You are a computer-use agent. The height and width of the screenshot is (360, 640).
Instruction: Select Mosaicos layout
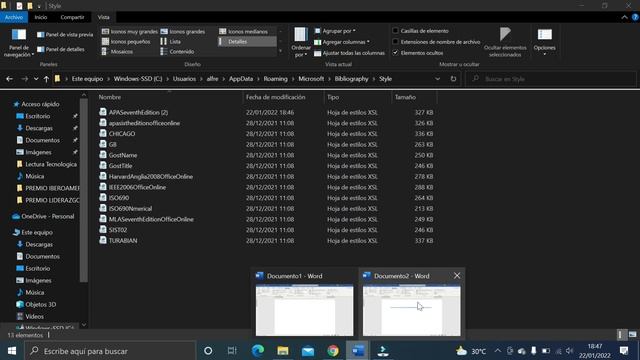(x=117, y=52)
